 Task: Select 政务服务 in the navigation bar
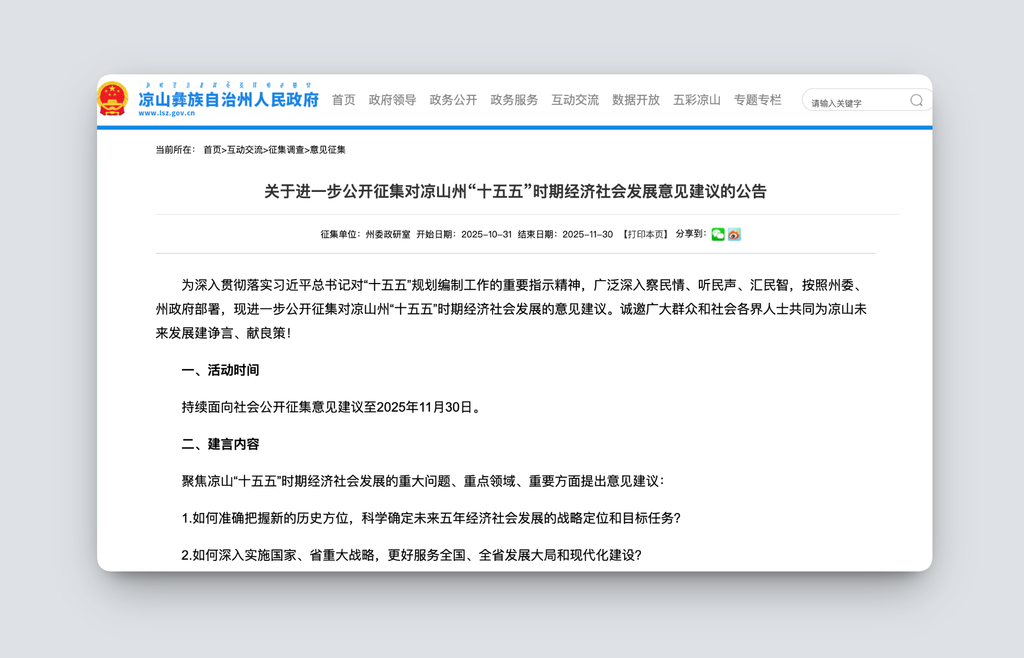pos(514,100)
